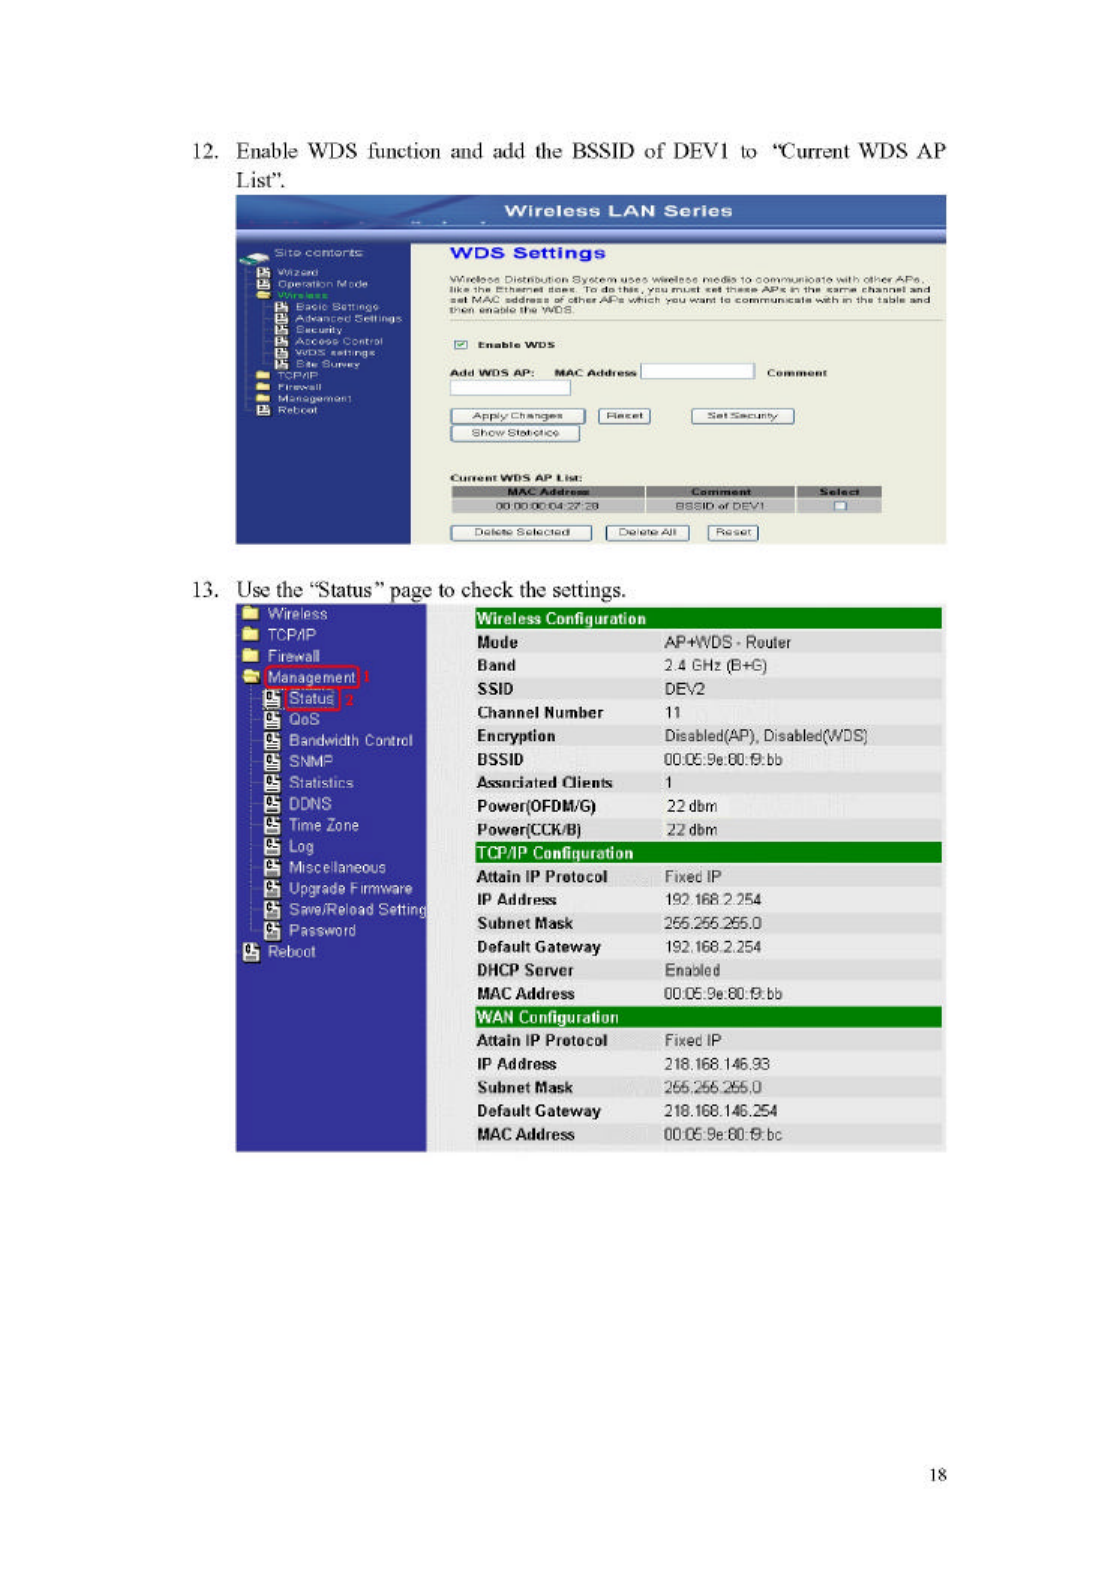Focus the MAC Address input field
Viewport: 1119px width, 1579px height.
coord(697,371)
